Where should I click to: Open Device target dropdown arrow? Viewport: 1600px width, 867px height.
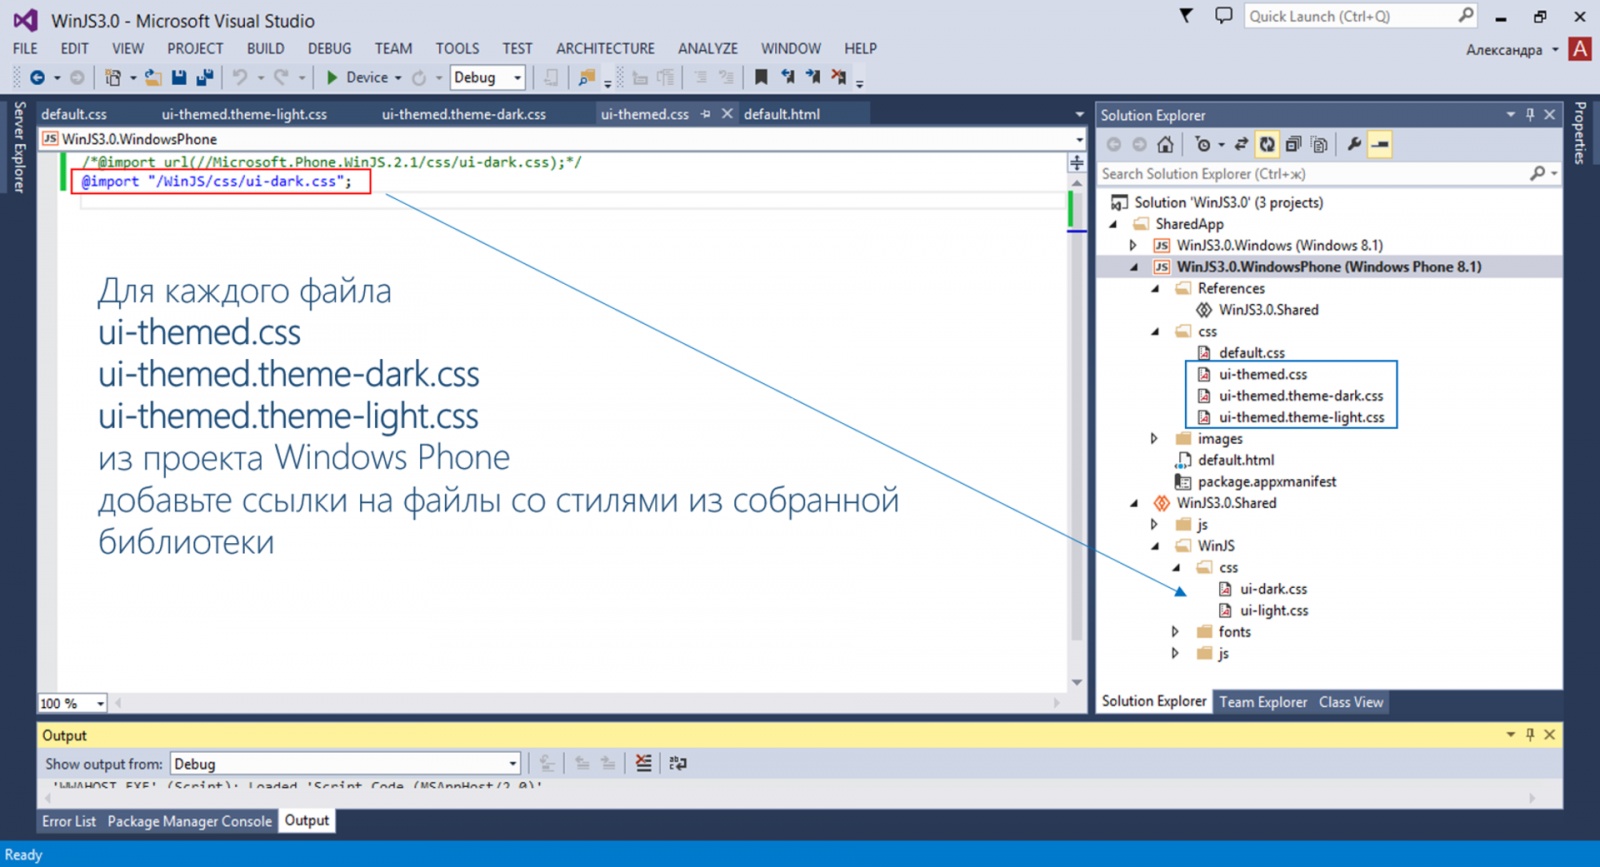click(x=398, y=78)
